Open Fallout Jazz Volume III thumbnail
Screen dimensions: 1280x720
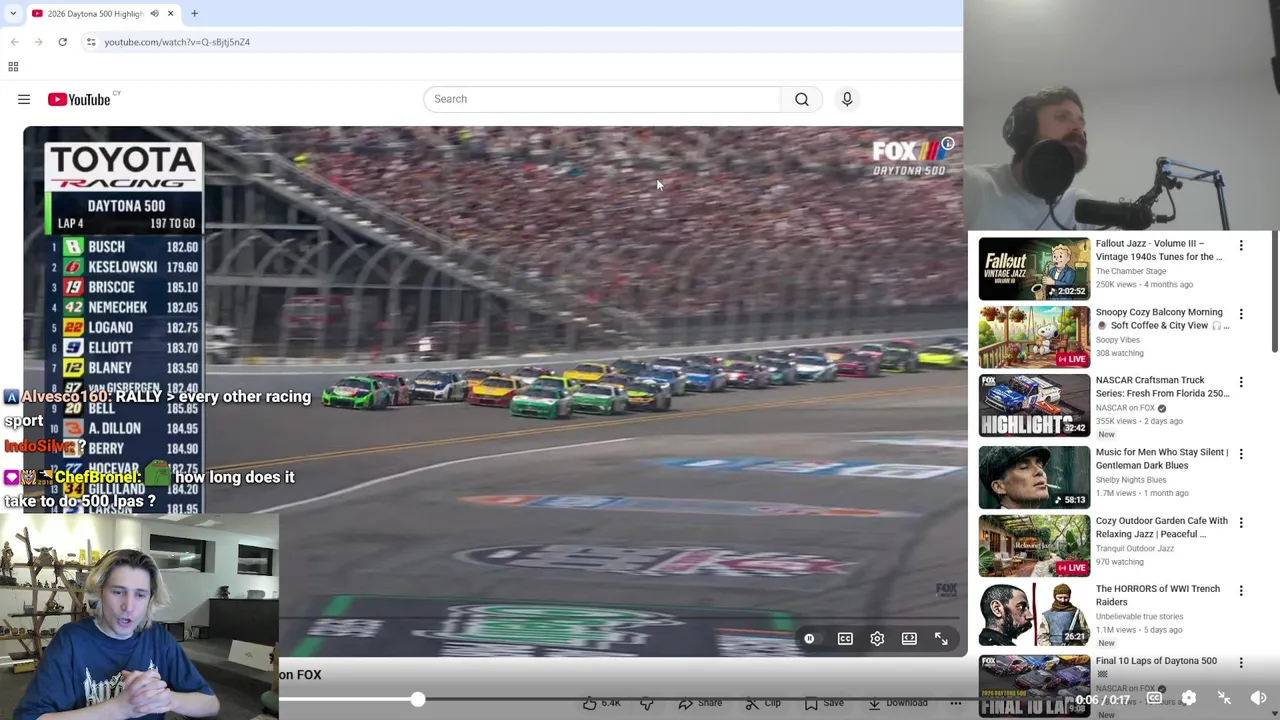[x=1034, y=268]
